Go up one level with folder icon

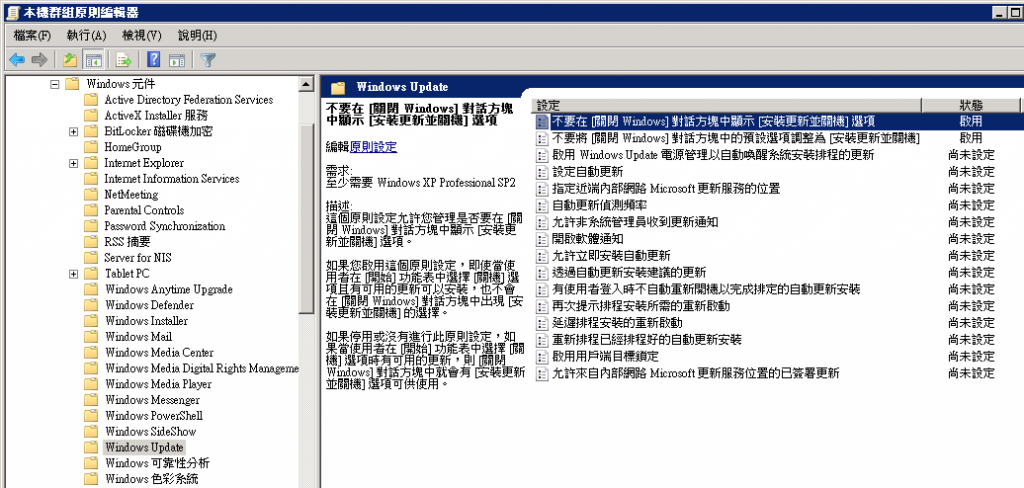point(70,60)
